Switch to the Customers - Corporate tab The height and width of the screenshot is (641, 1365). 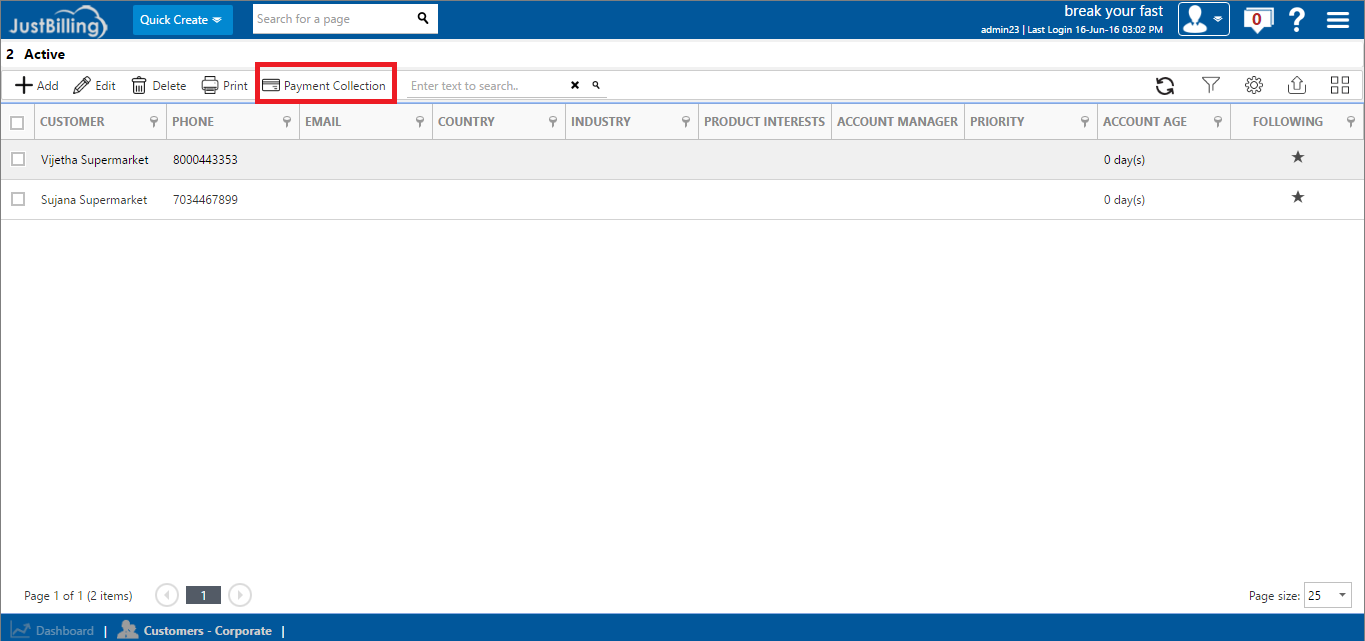(195, 630)
